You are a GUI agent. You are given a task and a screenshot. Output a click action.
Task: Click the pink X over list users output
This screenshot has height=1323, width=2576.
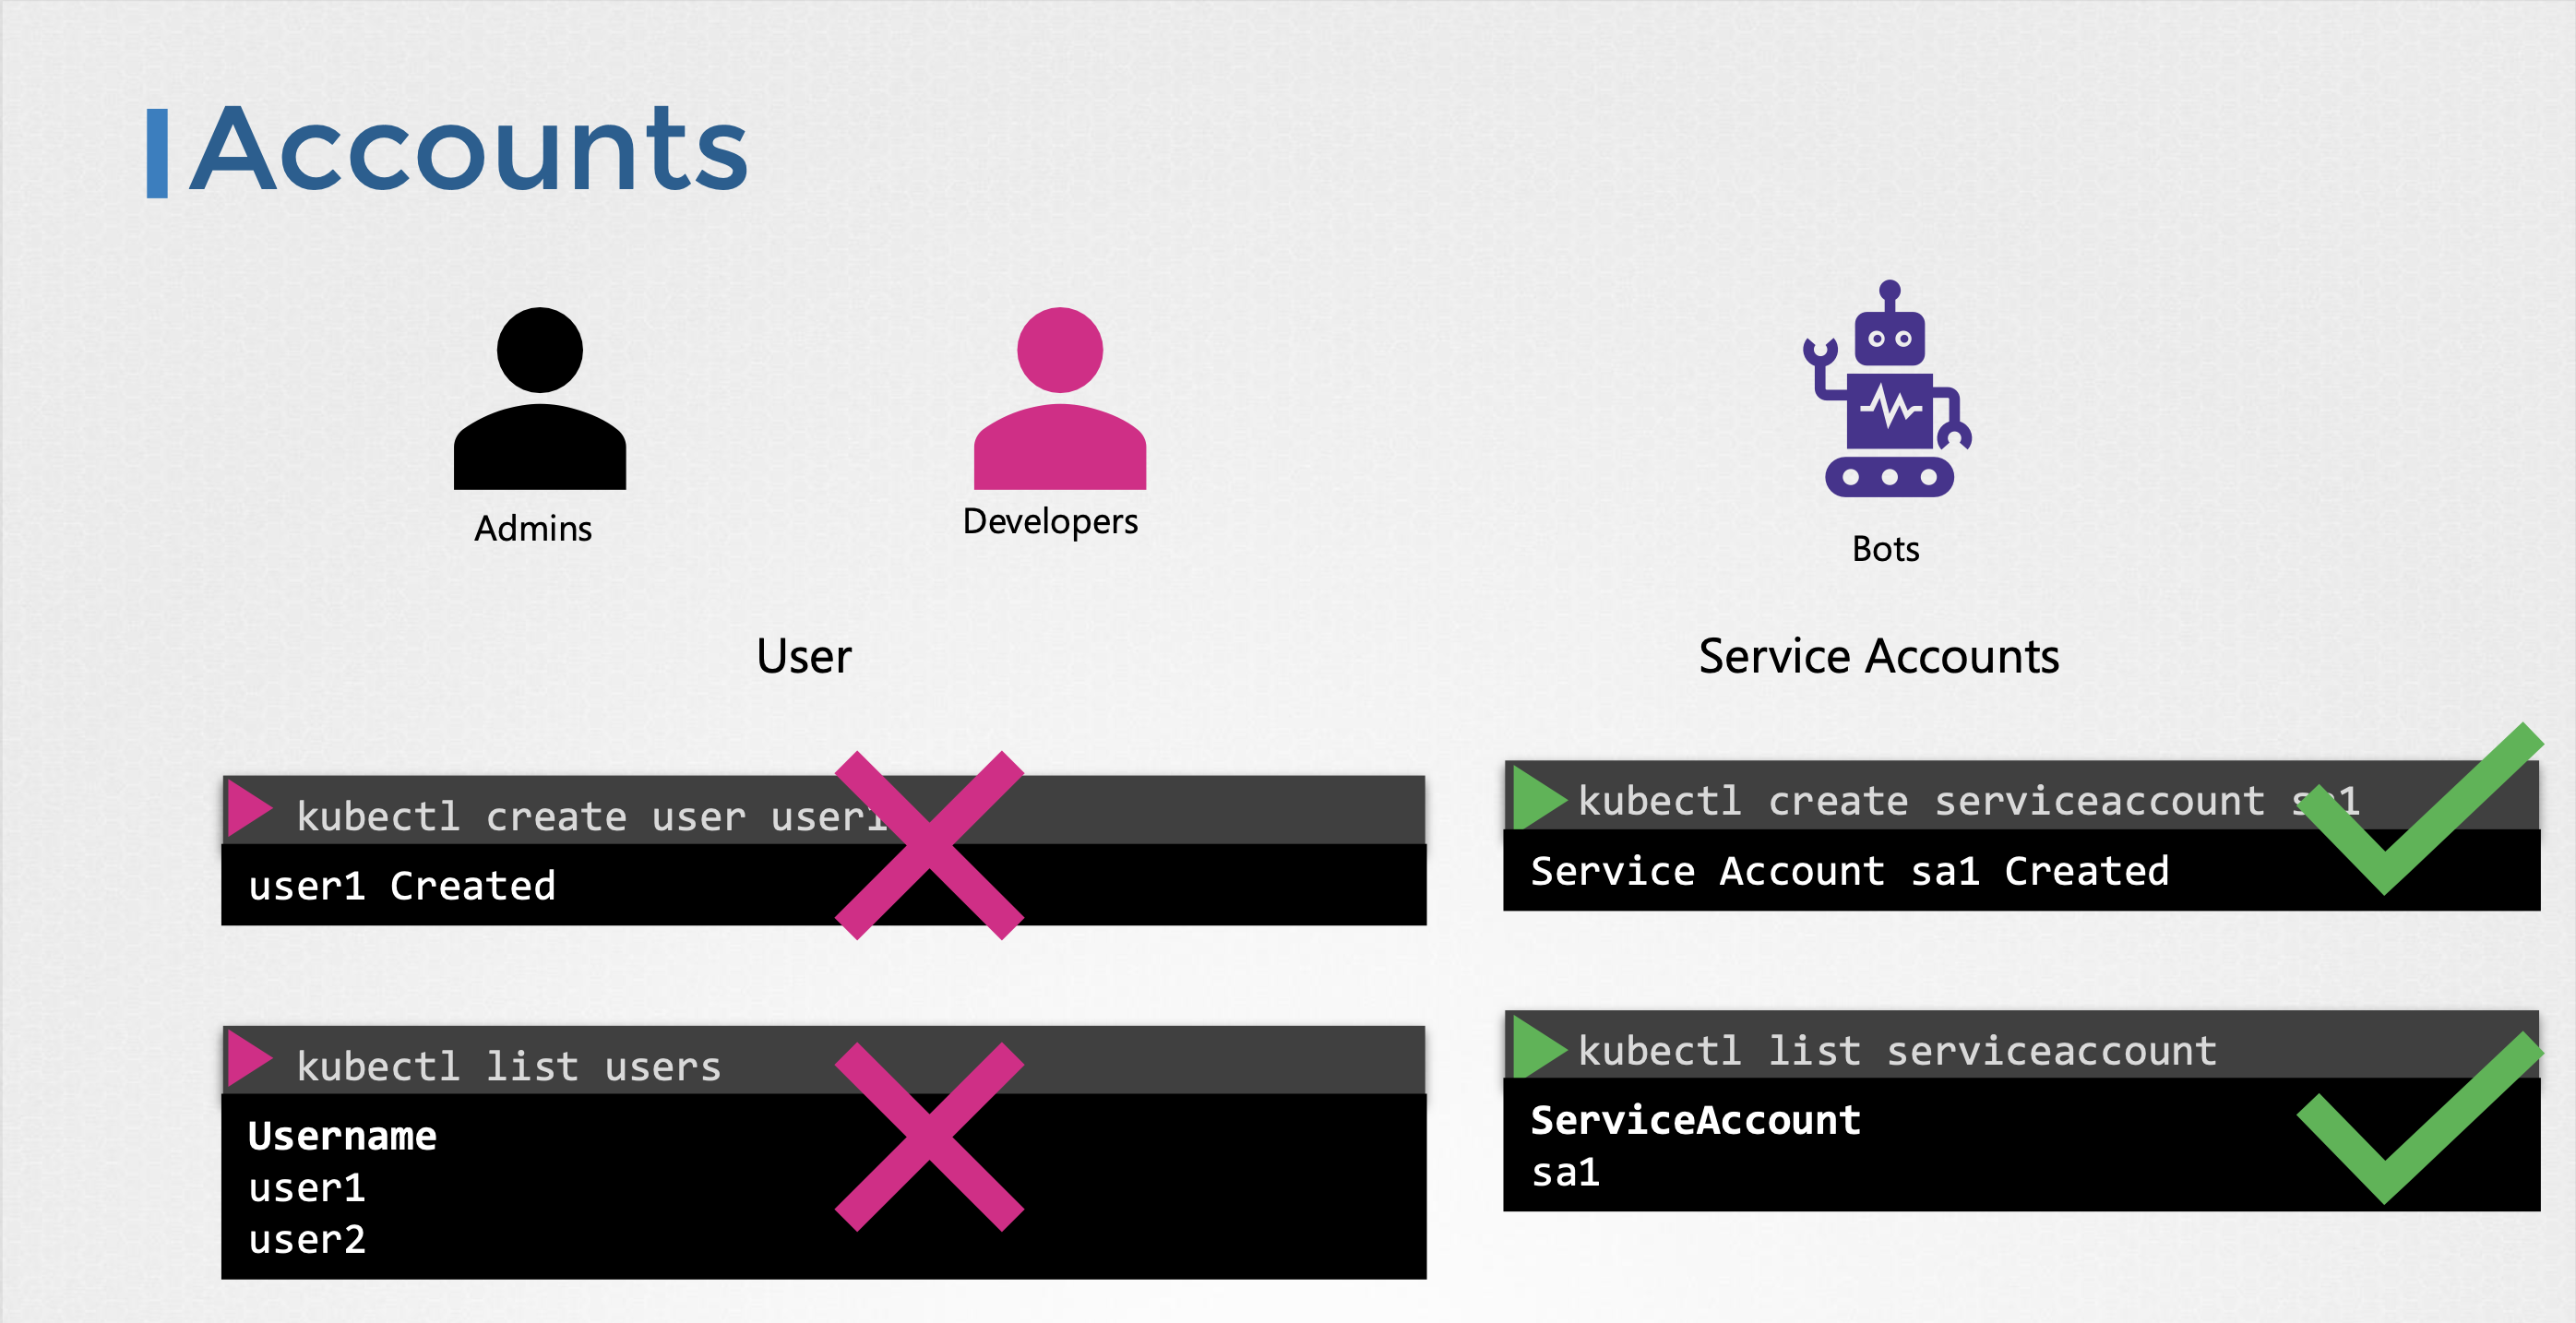point(929,1137)
